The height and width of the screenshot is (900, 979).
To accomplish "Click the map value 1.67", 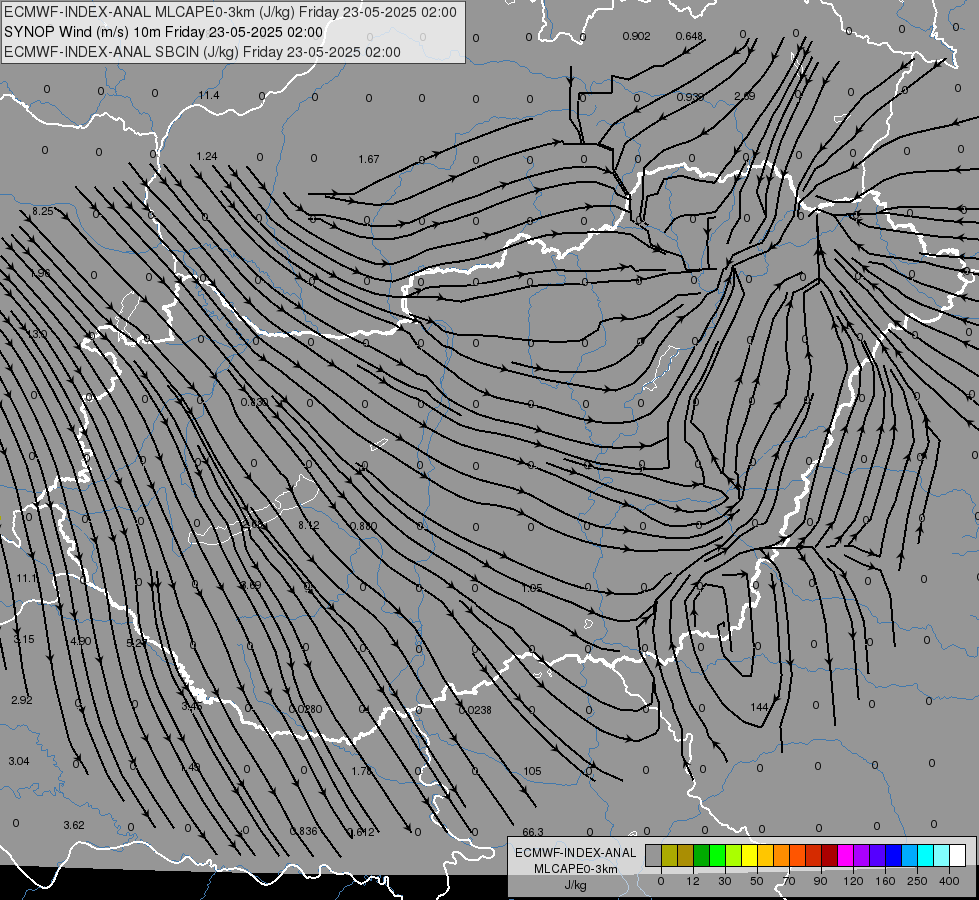I will click(369, 159).
